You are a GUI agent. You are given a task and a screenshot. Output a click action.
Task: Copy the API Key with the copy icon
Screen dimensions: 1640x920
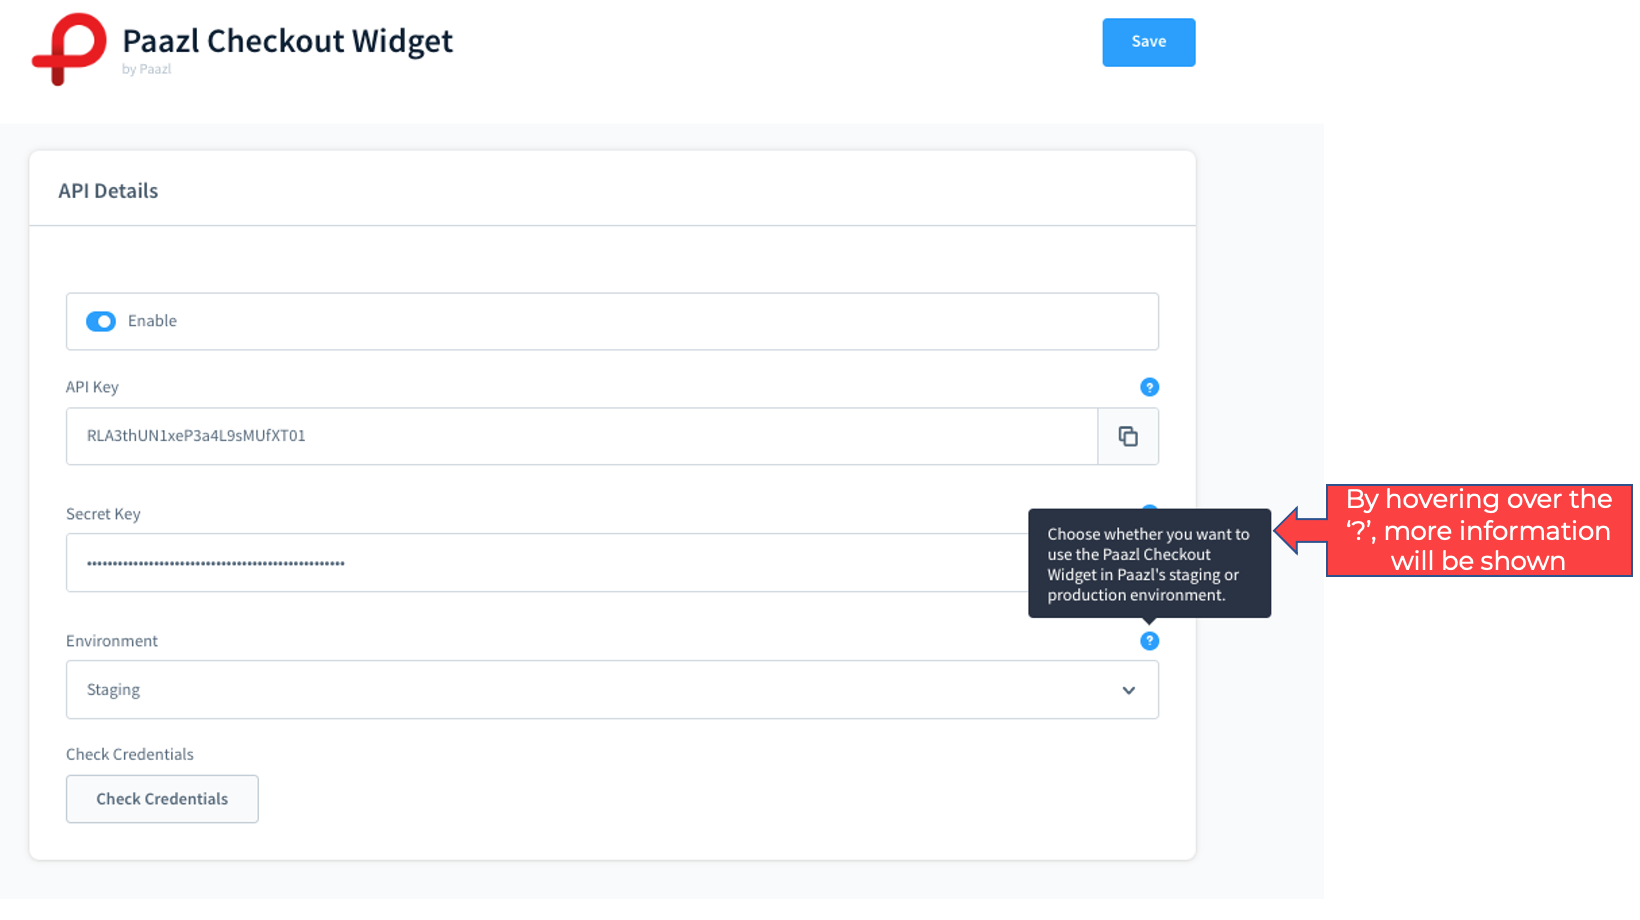click(1128, 436)
